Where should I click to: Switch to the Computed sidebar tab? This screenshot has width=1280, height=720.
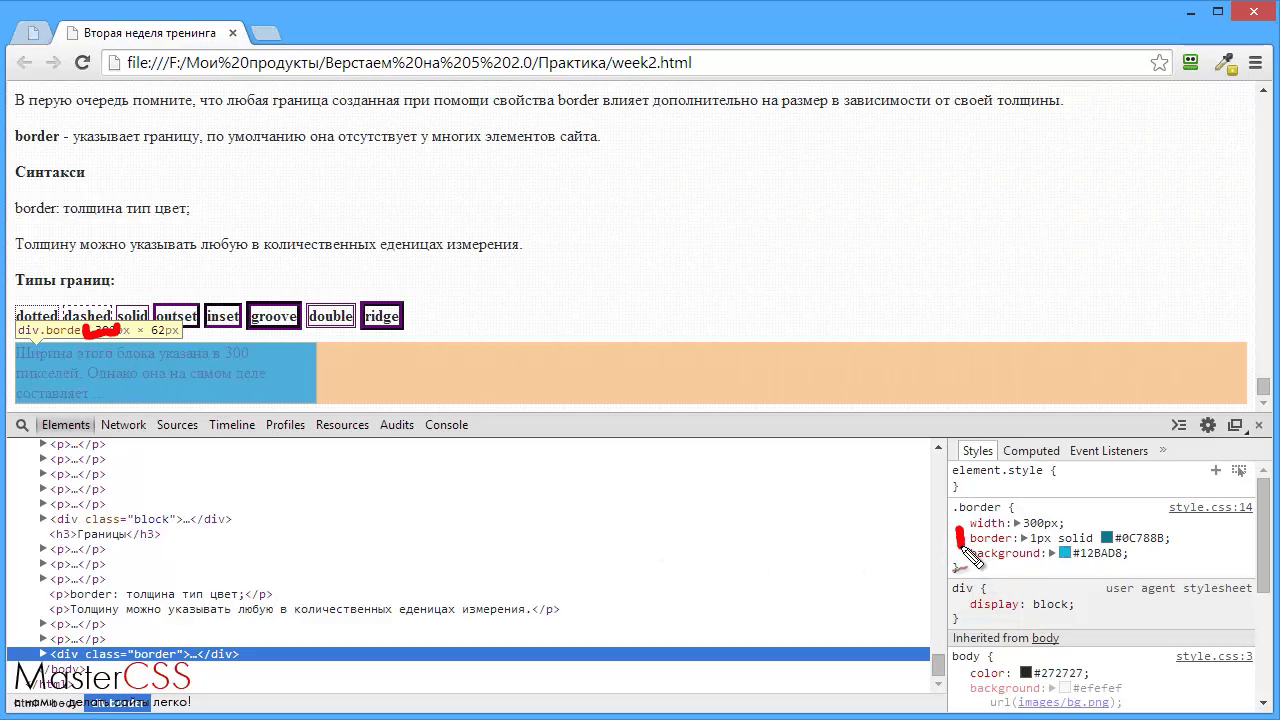(x=1031, y=451)
